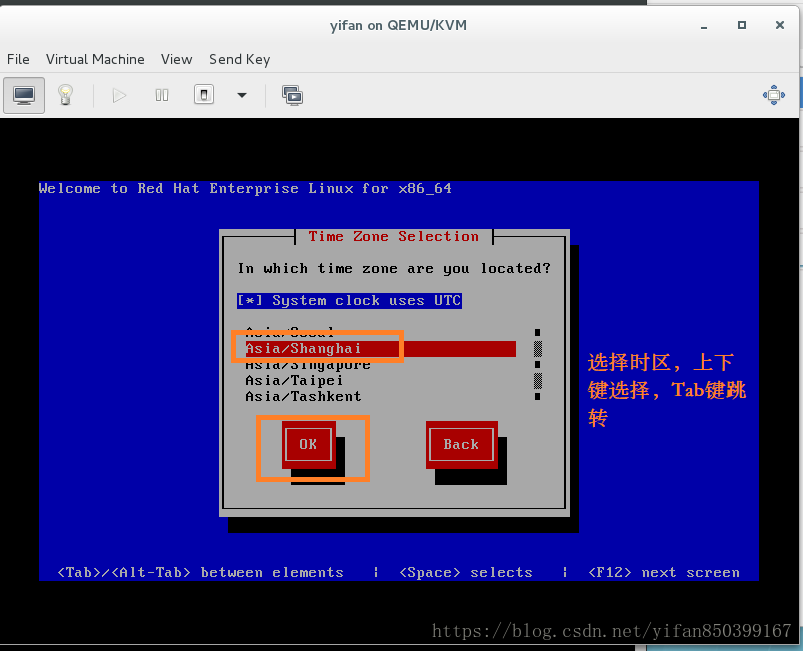The width and height of the screenshot is (803, 651).
Task: Open the Send Key menu
Action: [240, 59]
